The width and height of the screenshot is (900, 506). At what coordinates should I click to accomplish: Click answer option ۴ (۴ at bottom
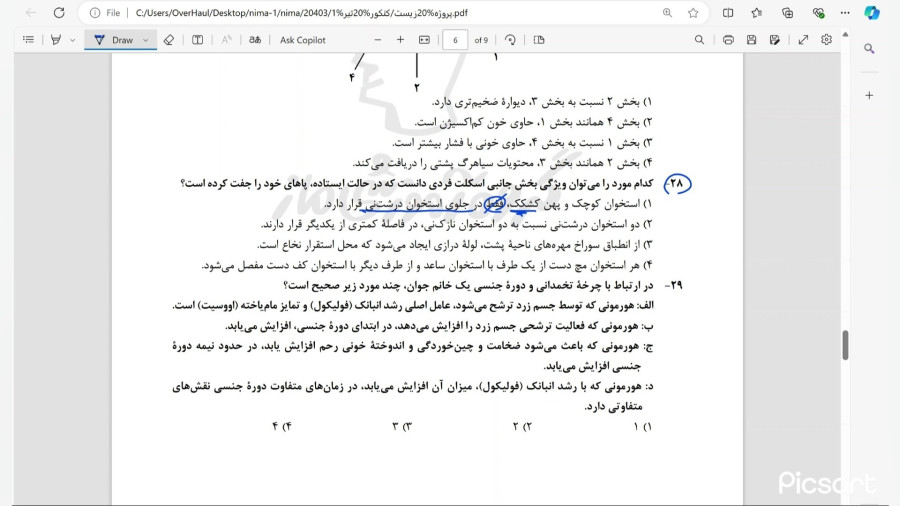click(282, 426)
